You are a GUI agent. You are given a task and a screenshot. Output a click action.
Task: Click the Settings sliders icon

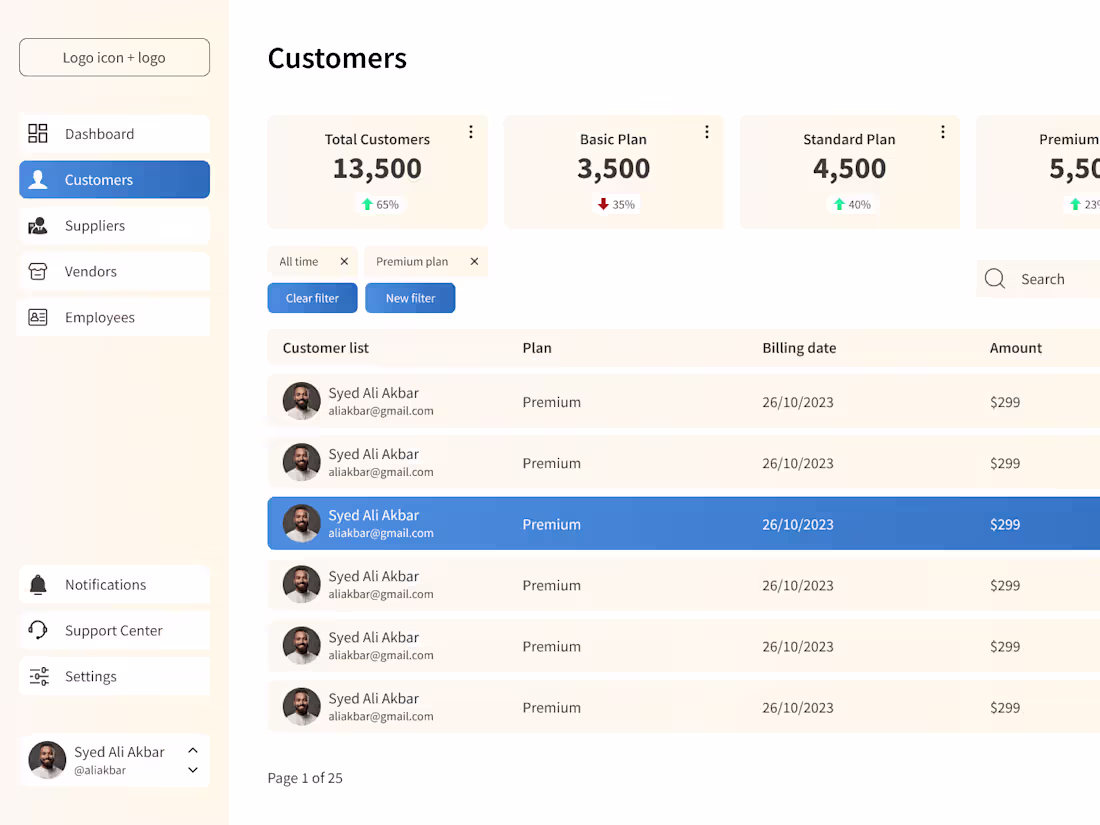pos(38,676)
